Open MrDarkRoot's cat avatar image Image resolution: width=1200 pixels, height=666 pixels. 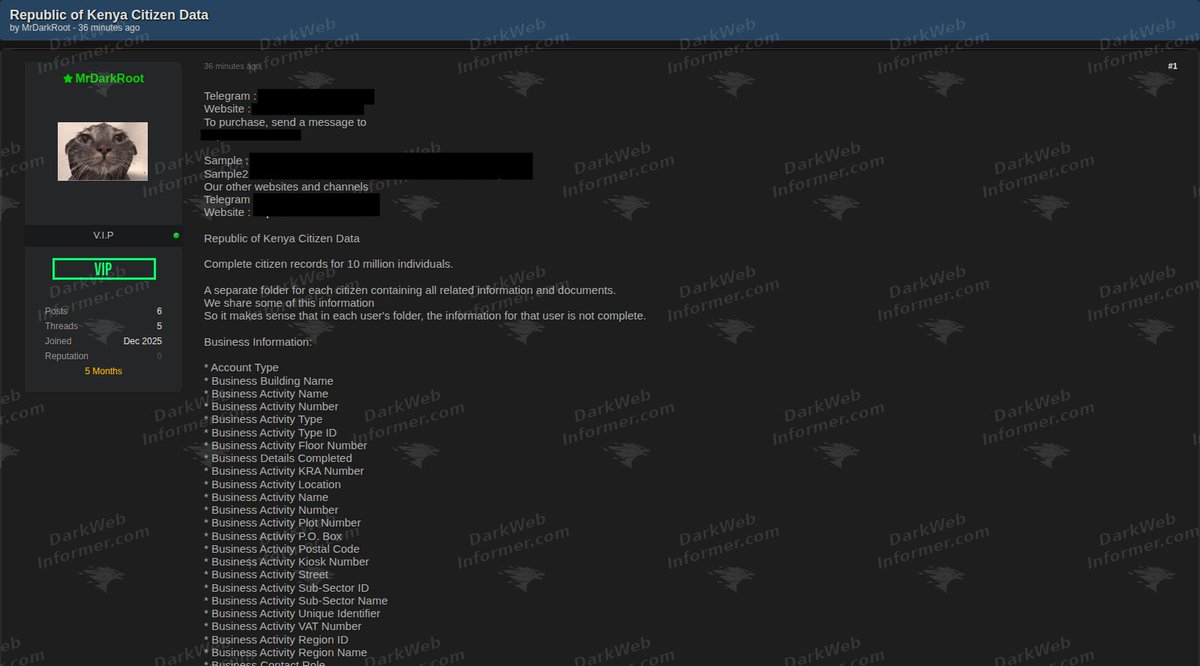coord(103,152)
